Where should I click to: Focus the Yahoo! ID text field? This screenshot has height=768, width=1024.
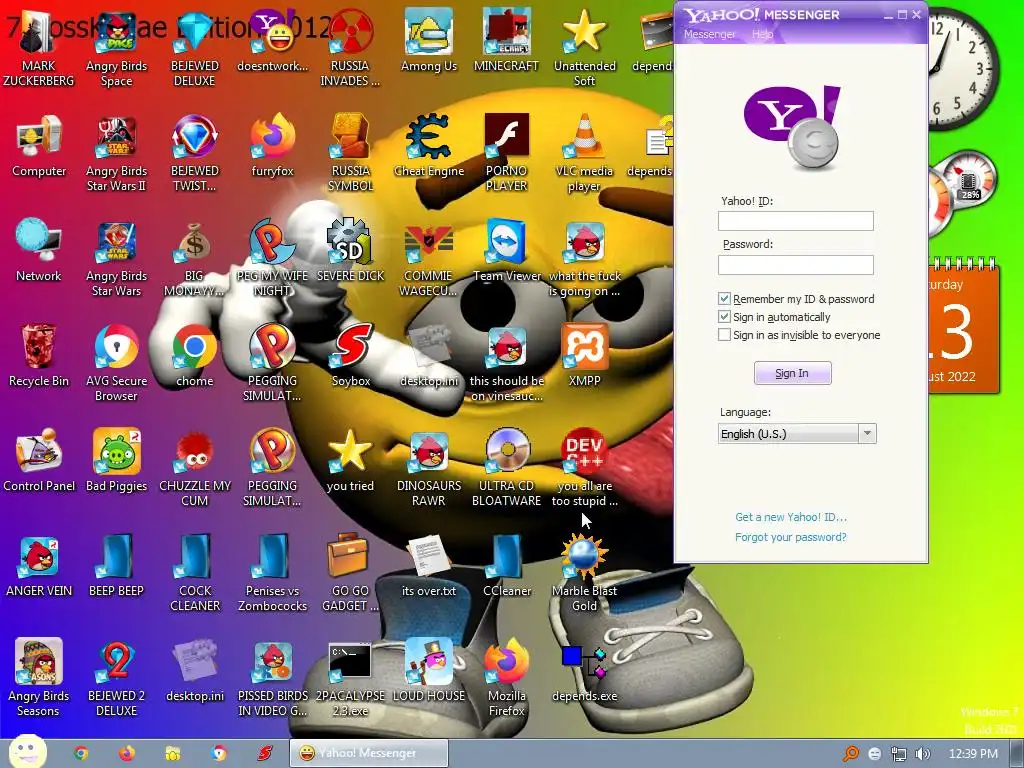795,221
